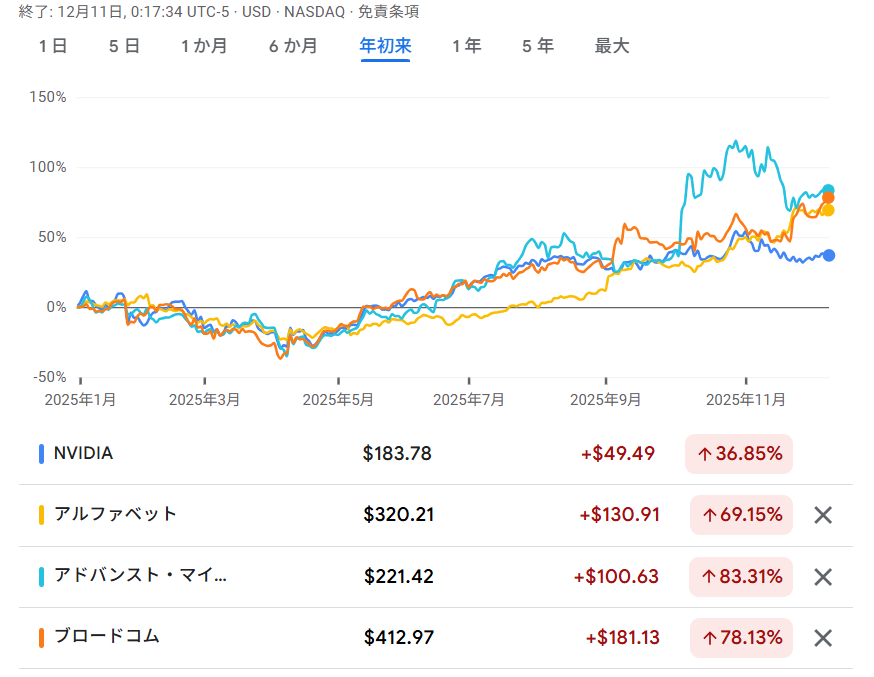Click the 2025年3月 axis label

pos(205,400)
